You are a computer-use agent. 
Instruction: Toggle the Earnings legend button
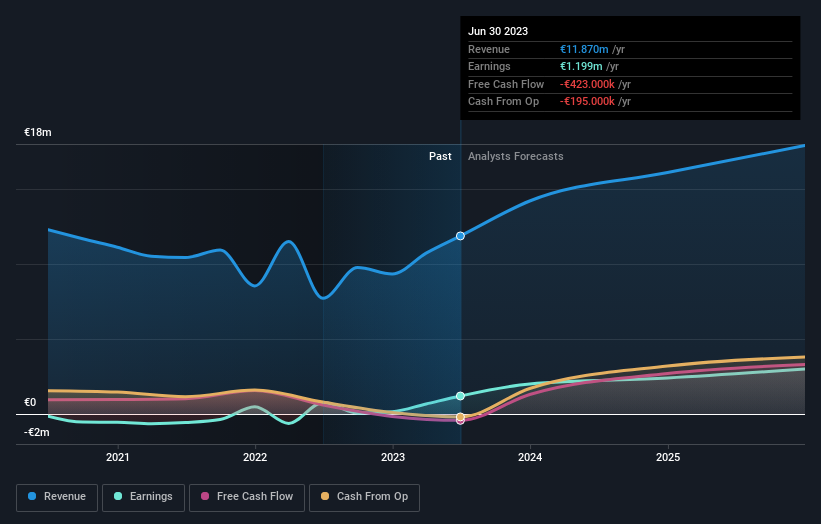point(143,497)
